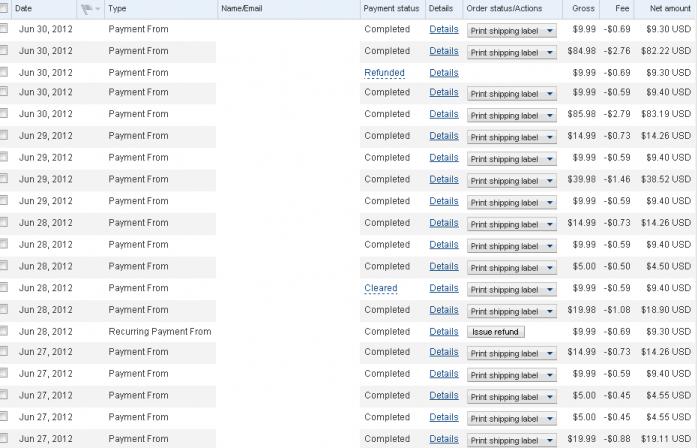698x448 pixels.
Task: Click the '$85.98' gross amount
Action: 581,114
